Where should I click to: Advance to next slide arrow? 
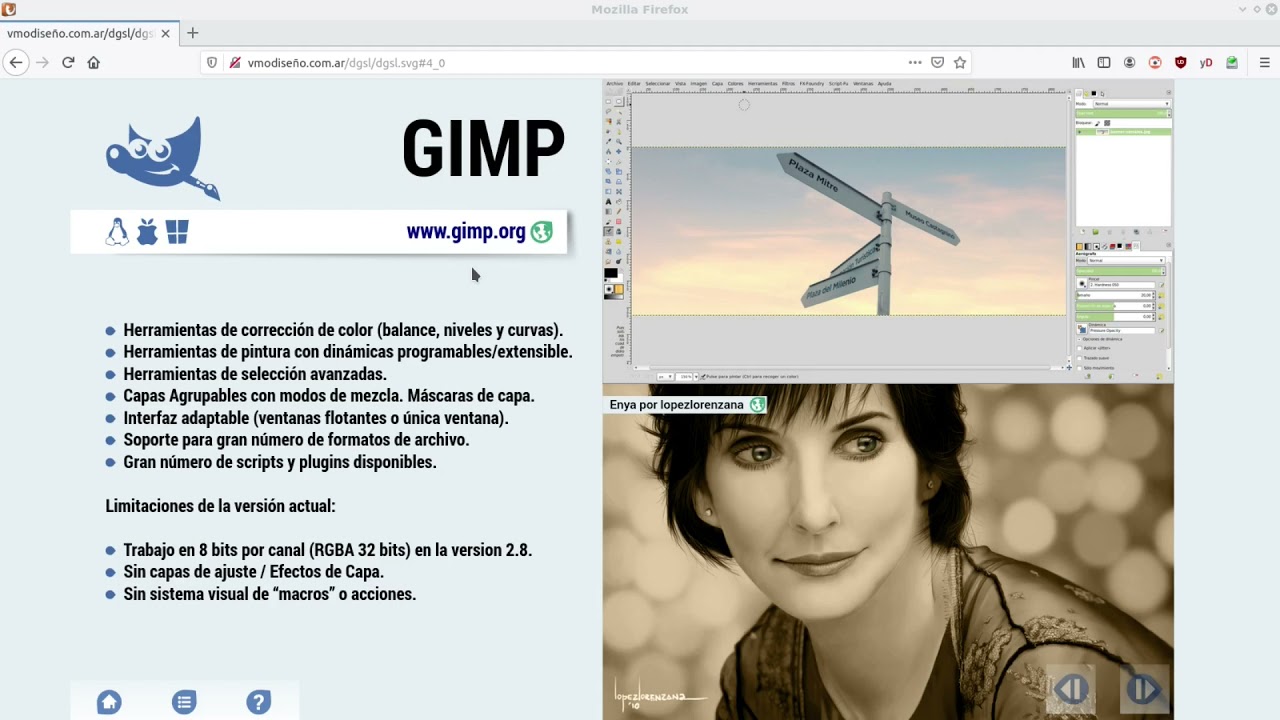pos(1145,689)
